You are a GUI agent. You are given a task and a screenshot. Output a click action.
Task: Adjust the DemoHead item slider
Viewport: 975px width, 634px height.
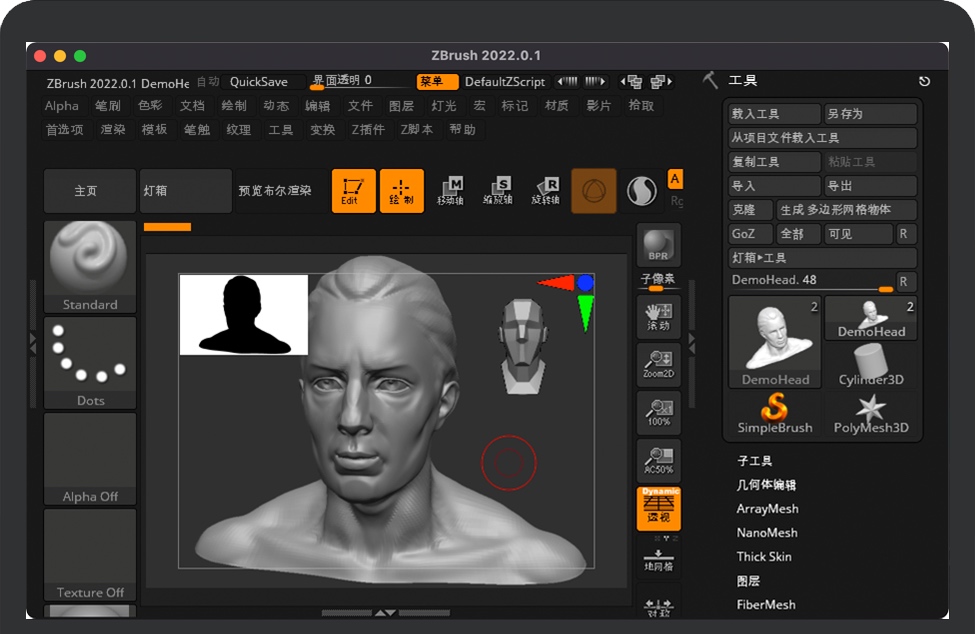(811, 282)
